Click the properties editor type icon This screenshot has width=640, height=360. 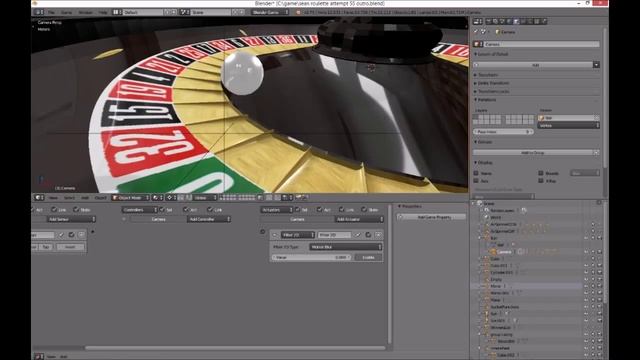tap(478, 21)
